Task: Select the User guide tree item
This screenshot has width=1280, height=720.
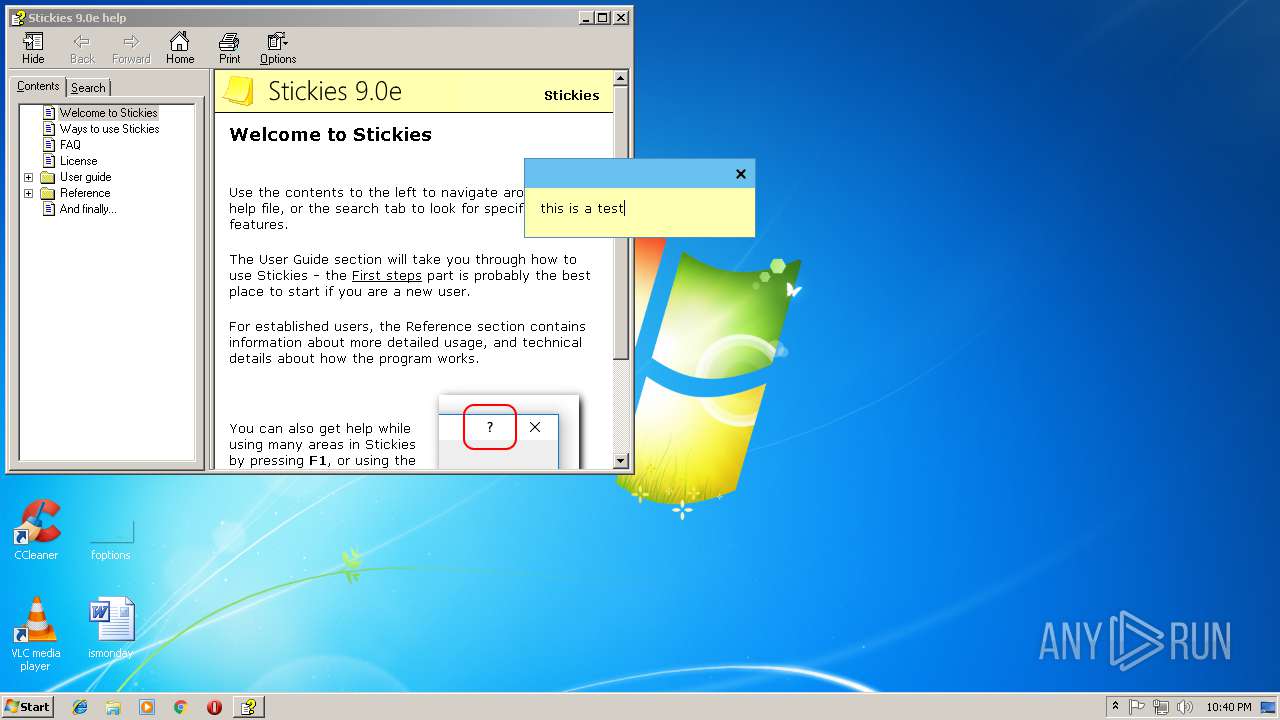Action: tap(85, 177)
